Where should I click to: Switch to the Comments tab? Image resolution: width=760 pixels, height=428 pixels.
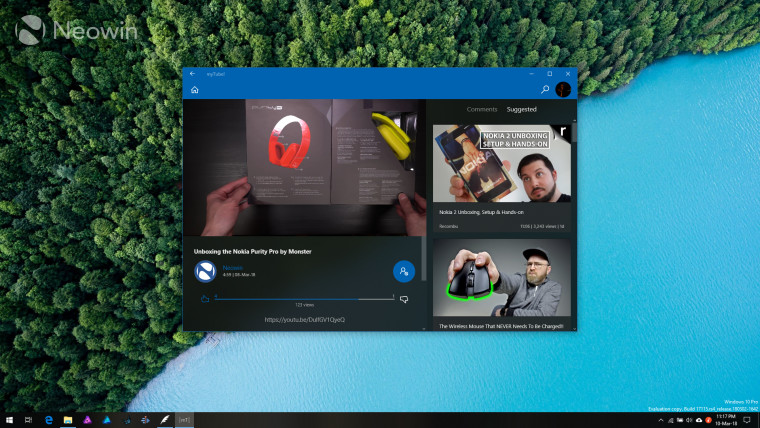[482, 110]
